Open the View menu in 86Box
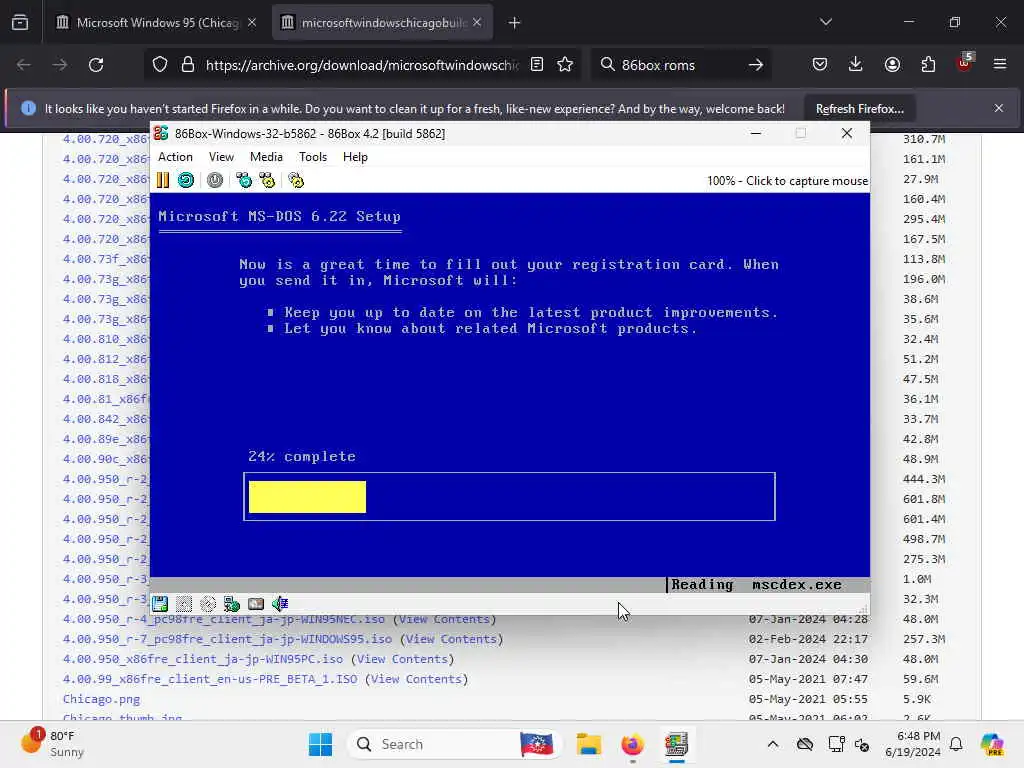Image resolution: width=1024 pixels, height=768 pixels. [x=221, y=157]
